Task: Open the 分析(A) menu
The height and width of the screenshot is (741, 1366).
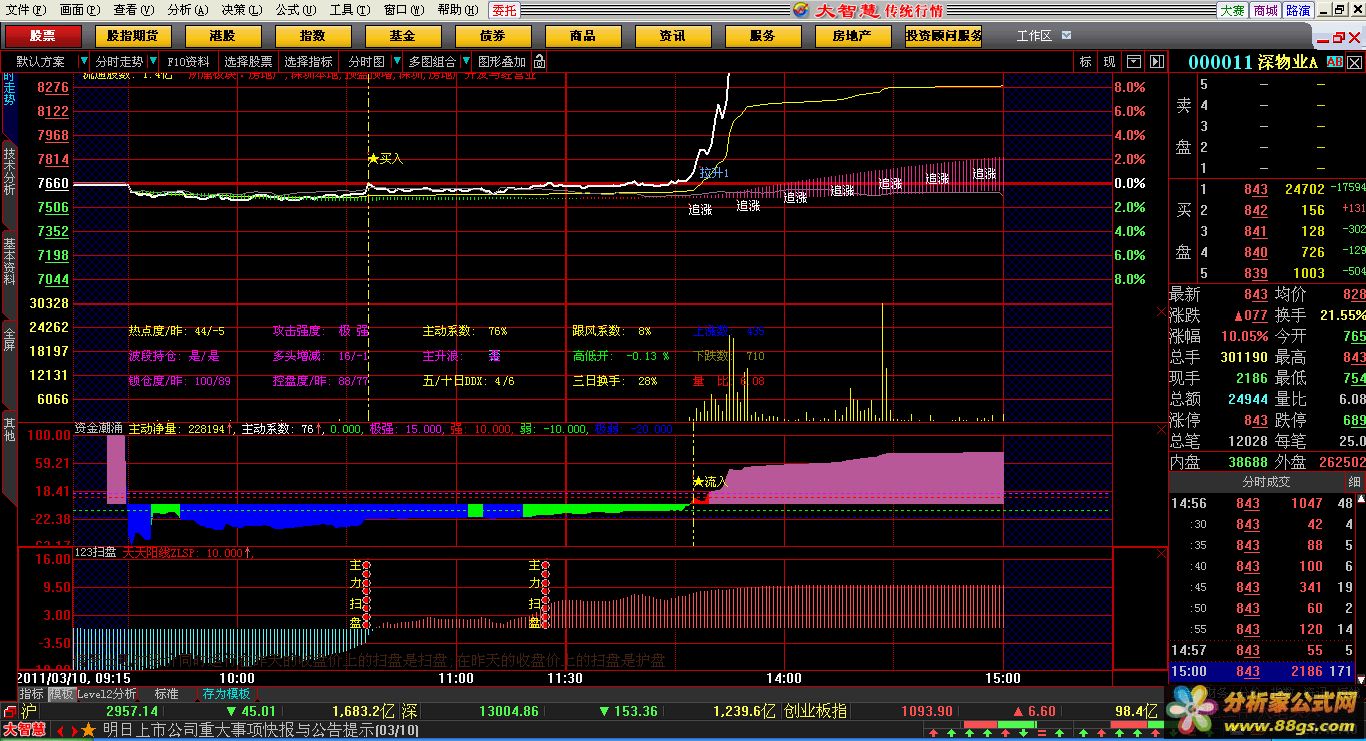Action: 187,10
